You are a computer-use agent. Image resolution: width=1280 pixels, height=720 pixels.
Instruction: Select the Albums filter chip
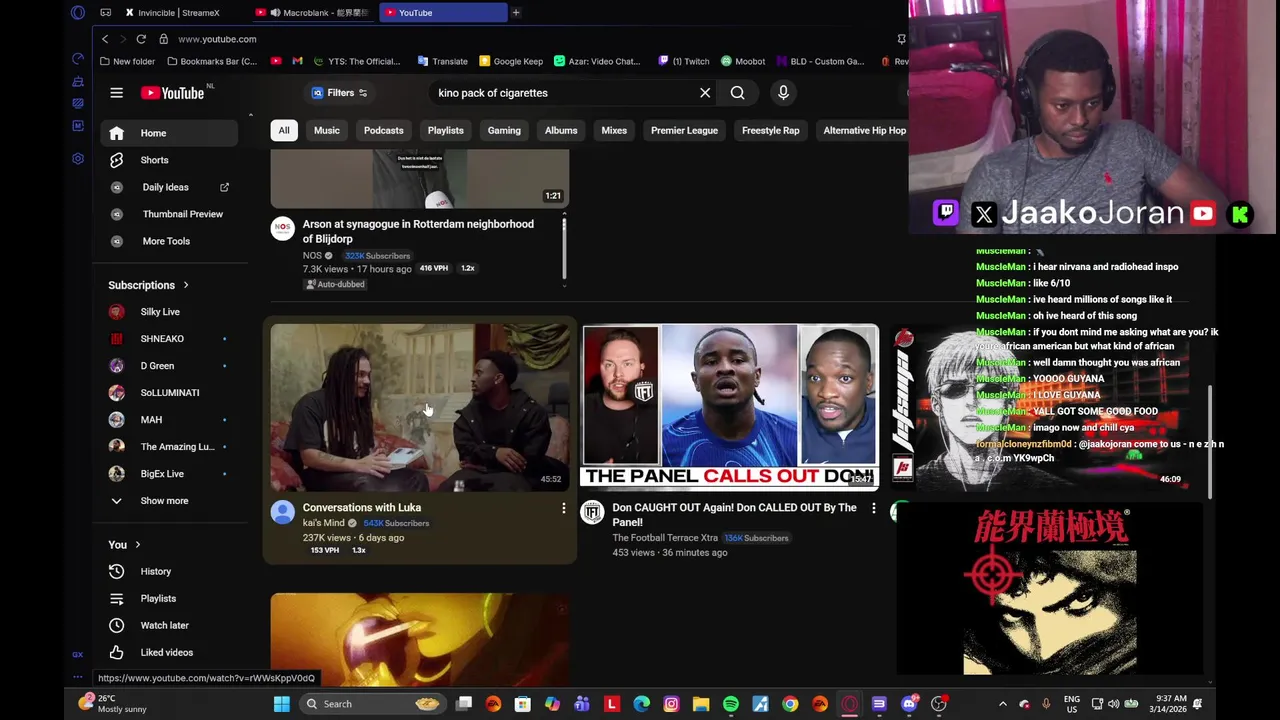(561, 130)
